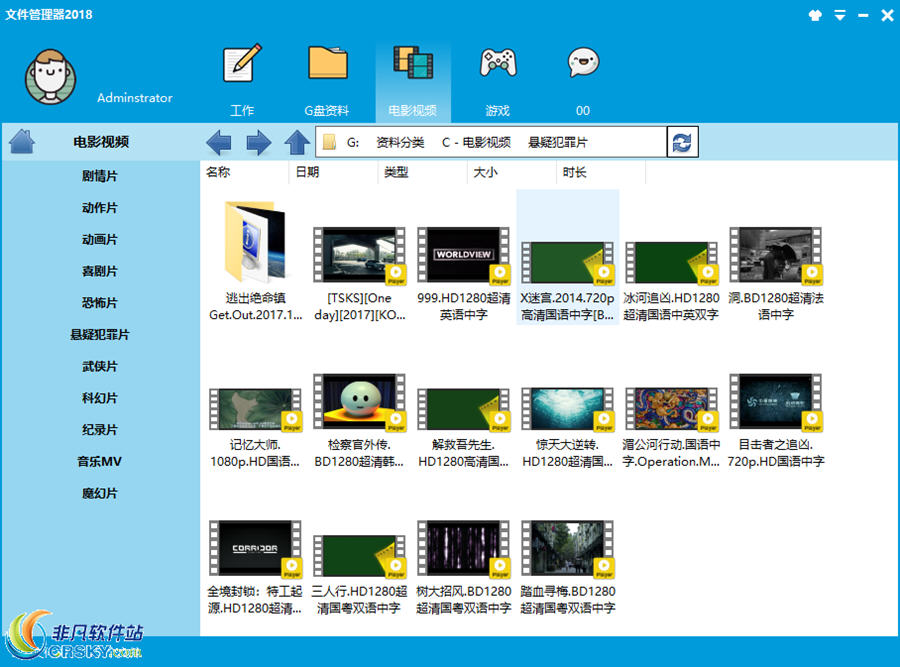900x667 pixels.
Task: Select 武侠片 in the sidebar
Action: click(x=100, y=366)
